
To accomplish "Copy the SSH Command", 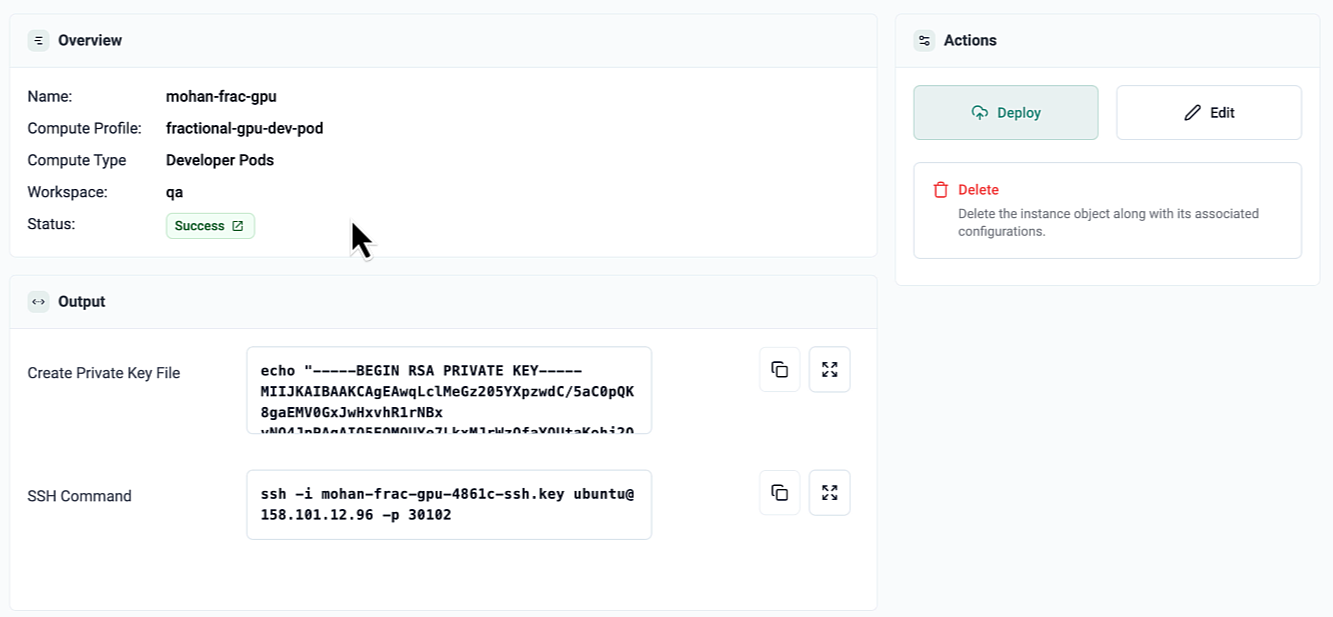I will click(x=779, y=492).
